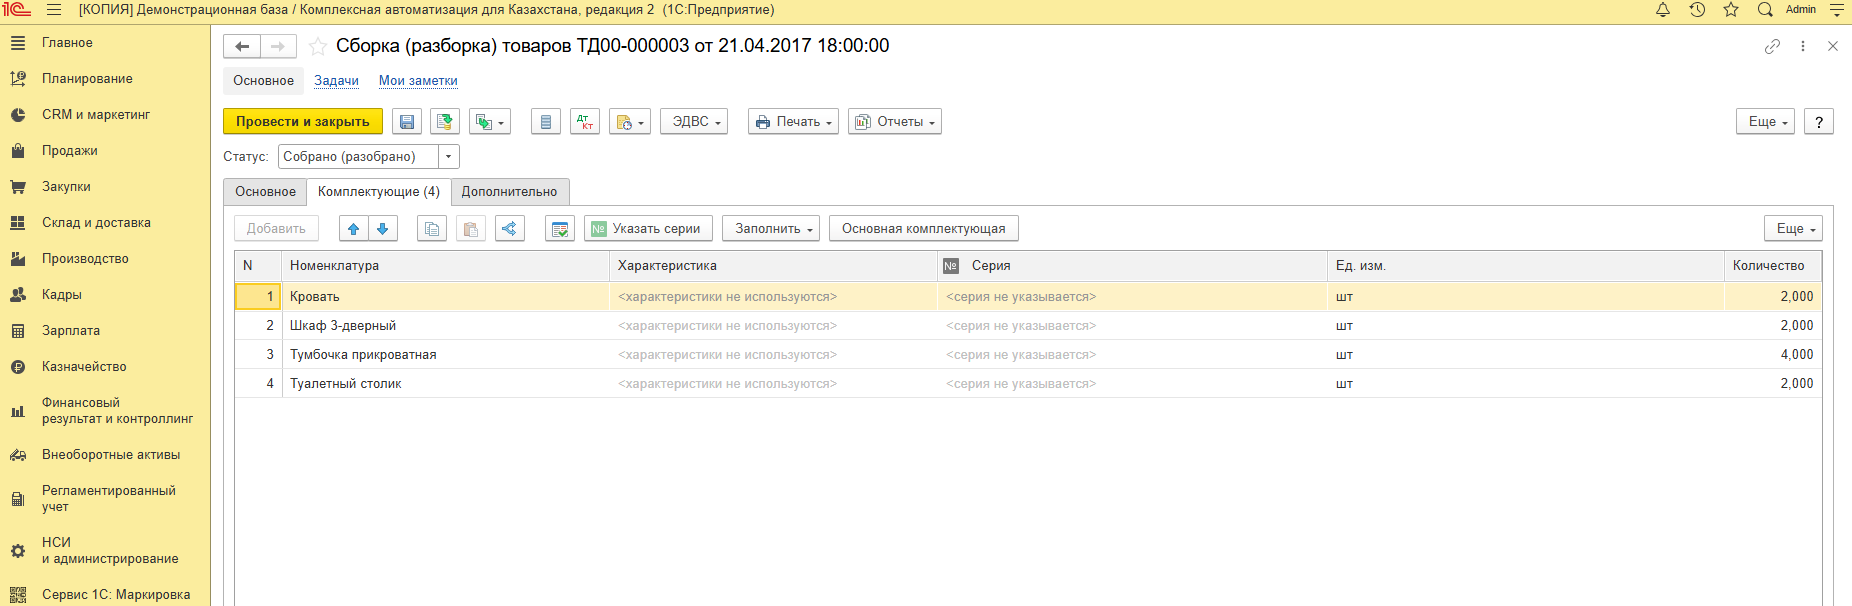Expand the Заполнить dropdown
Screen dimensions: 1852x606
point(771,229)
